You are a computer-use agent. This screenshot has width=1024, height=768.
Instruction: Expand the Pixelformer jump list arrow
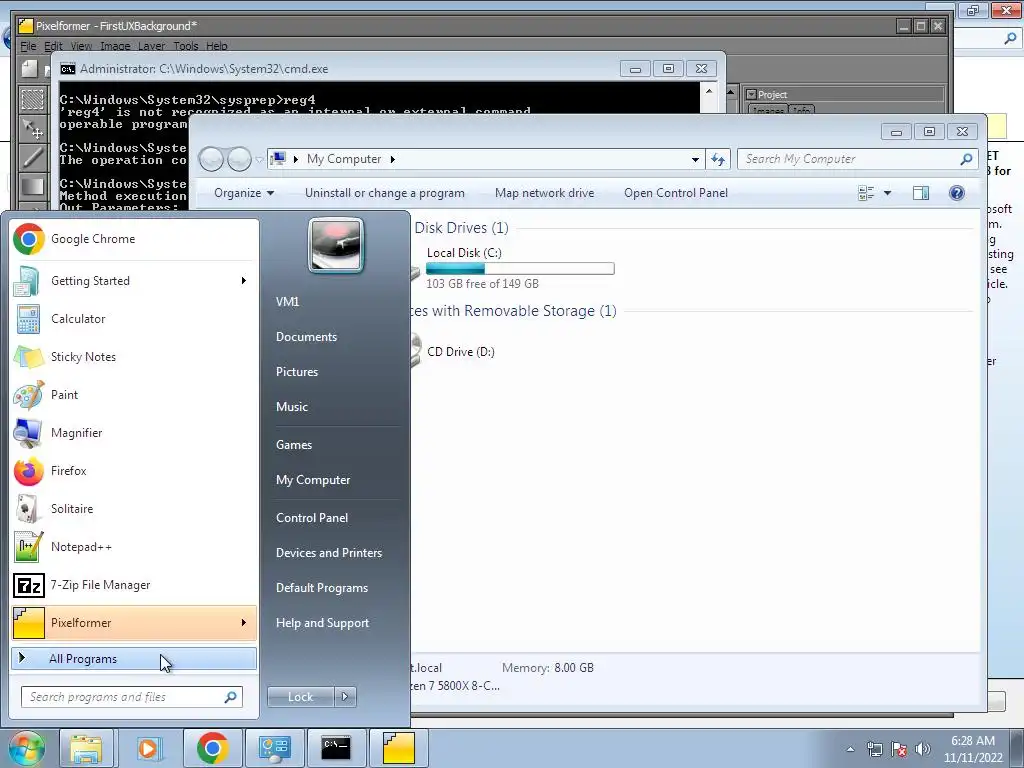[x=244, y=622]
